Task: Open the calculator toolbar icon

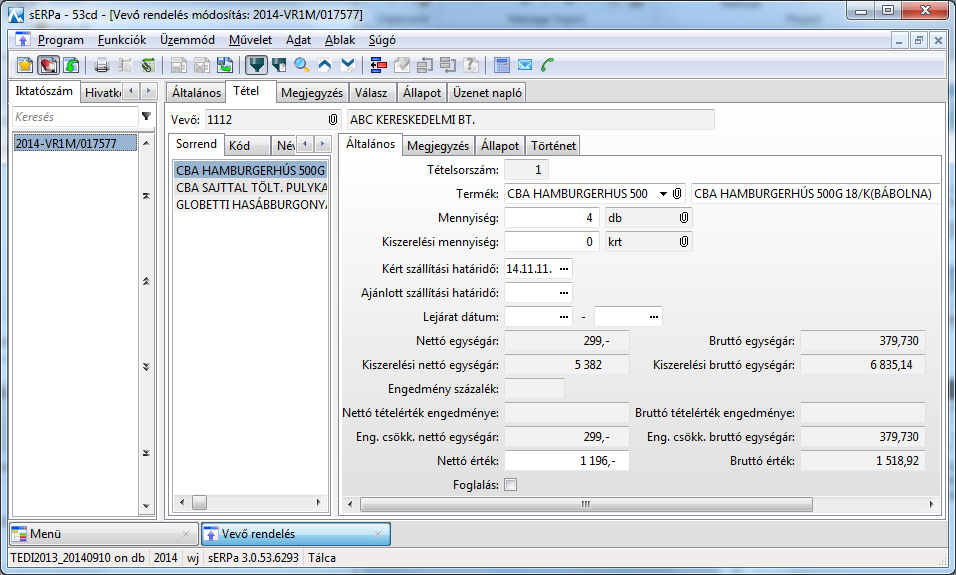Action: [502, 65]
